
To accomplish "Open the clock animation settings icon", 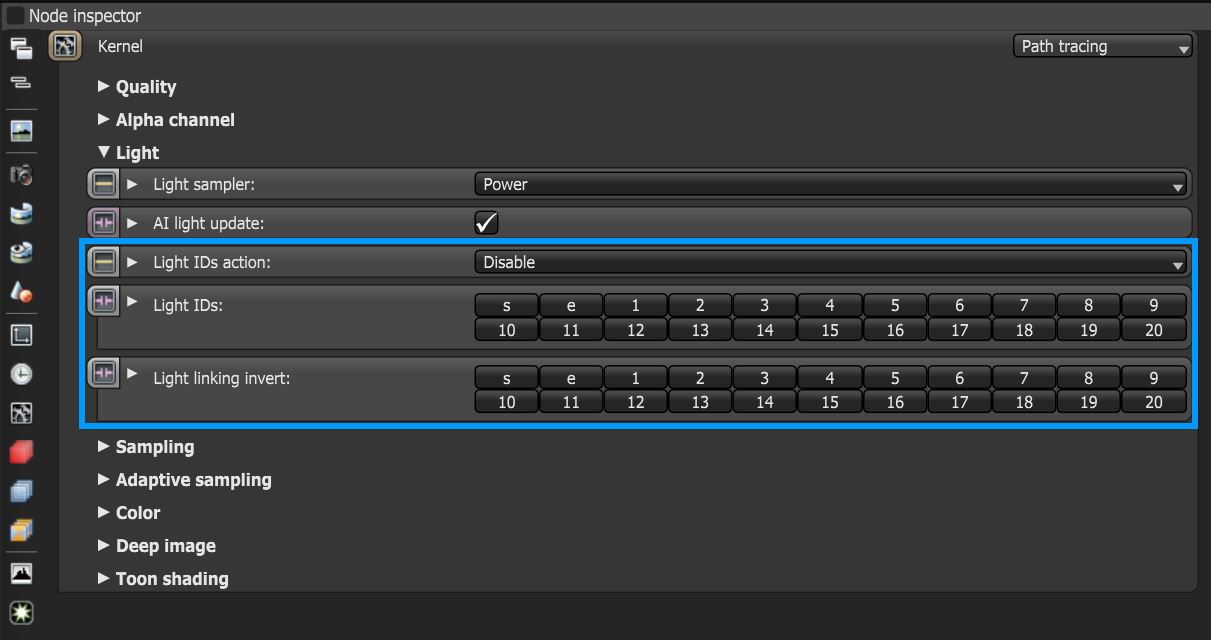I will [x=21, y=373].
